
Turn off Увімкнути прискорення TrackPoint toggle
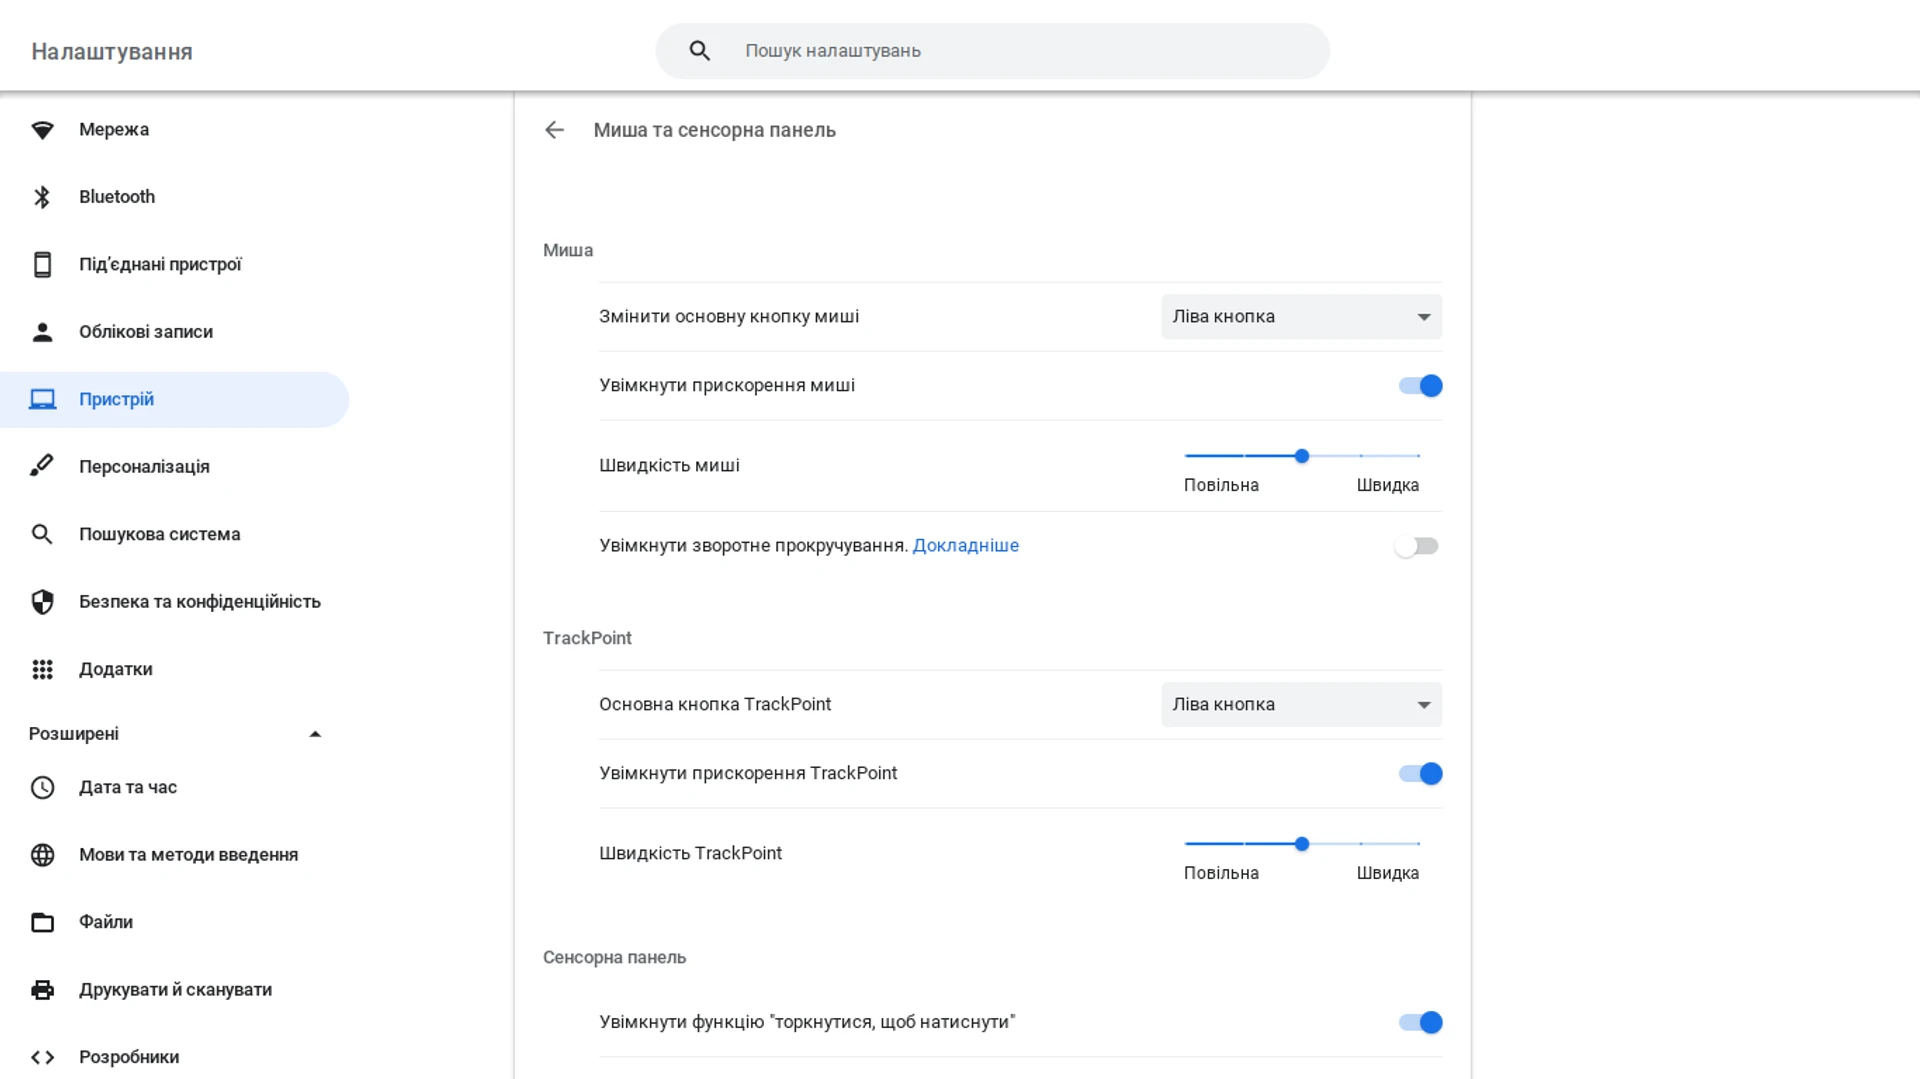coord(1420,774)
